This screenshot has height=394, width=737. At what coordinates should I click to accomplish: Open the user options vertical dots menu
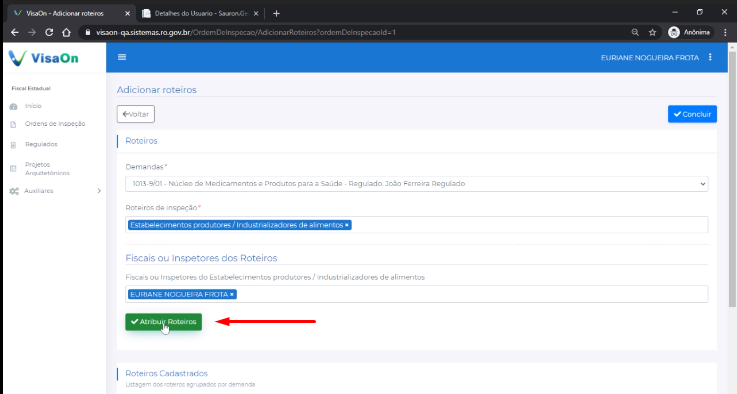710,57
